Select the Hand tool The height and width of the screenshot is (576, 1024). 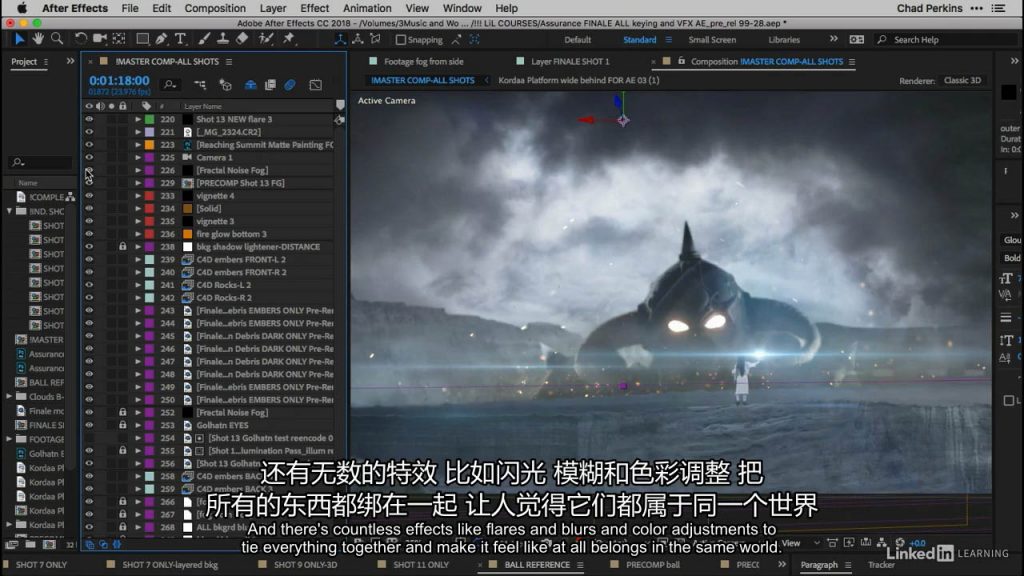pos(38,39)
